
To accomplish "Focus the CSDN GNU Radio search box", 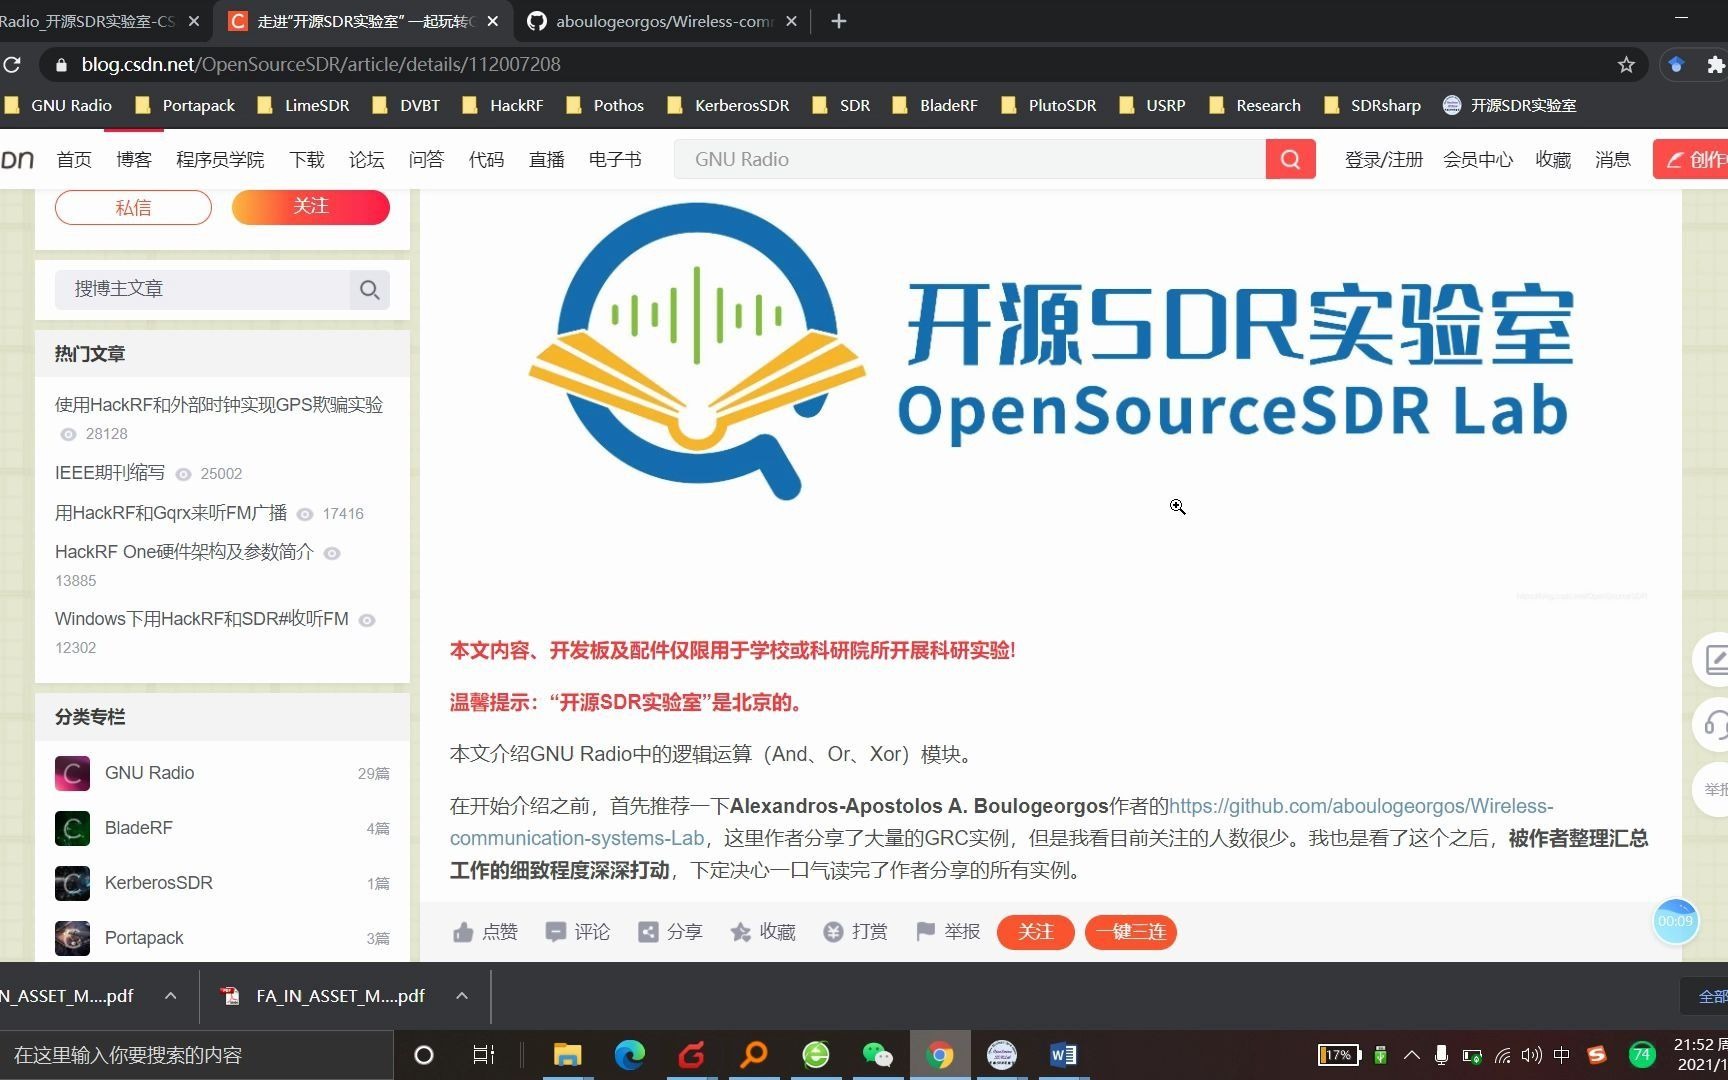I will pos(970,159).
